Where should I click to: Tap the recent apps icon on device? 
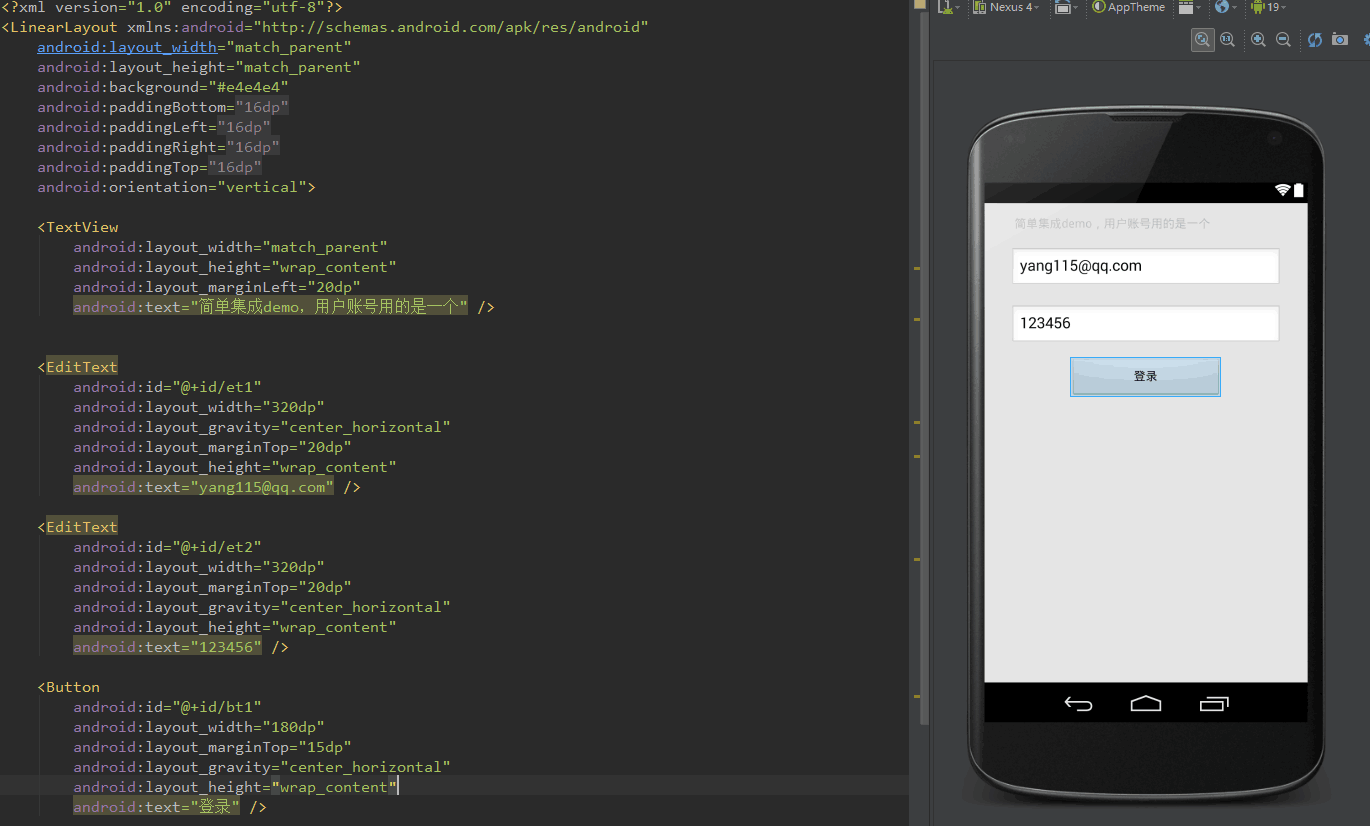pyautogui.click(x=1214, y=704)
